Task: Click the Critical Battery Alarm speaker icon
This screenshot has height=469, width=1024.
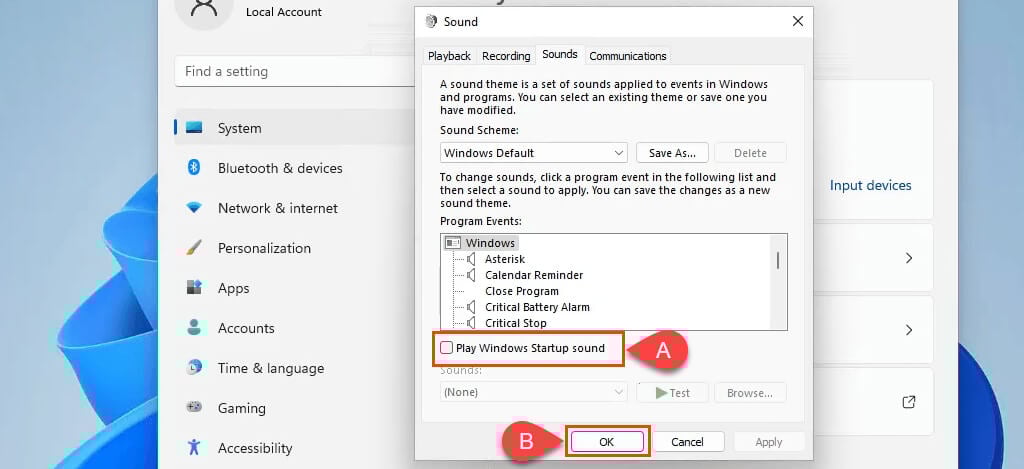Action: [472, 307]
